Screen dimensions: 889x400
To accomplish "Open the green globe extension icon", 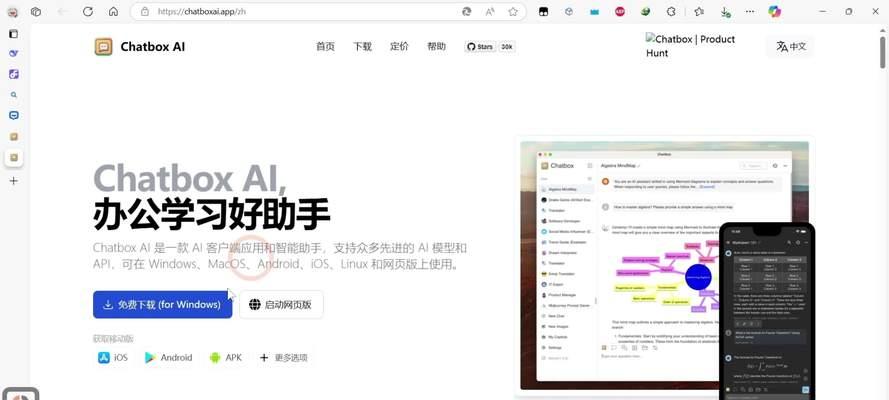I will coord(645,11).
